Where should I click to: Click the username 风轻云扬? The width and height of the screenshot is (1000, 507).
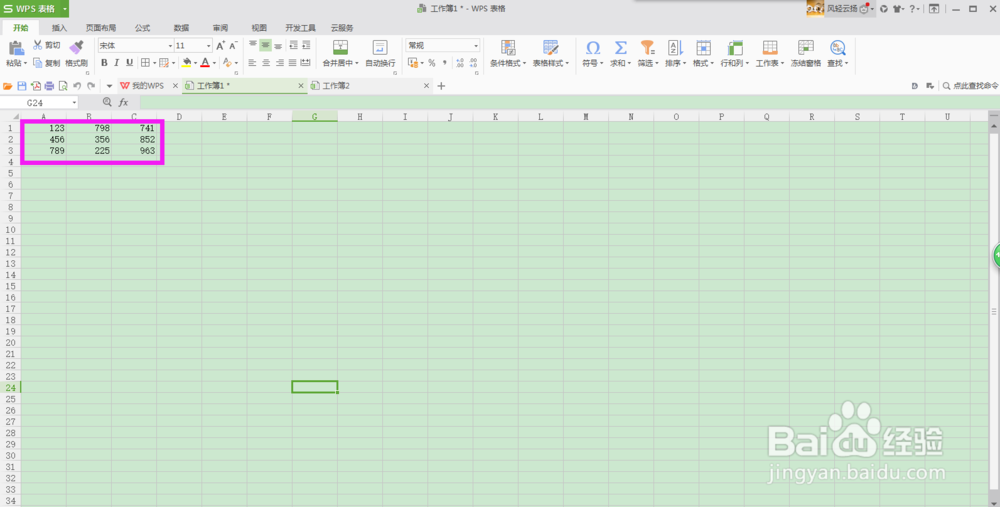point(842,8)
